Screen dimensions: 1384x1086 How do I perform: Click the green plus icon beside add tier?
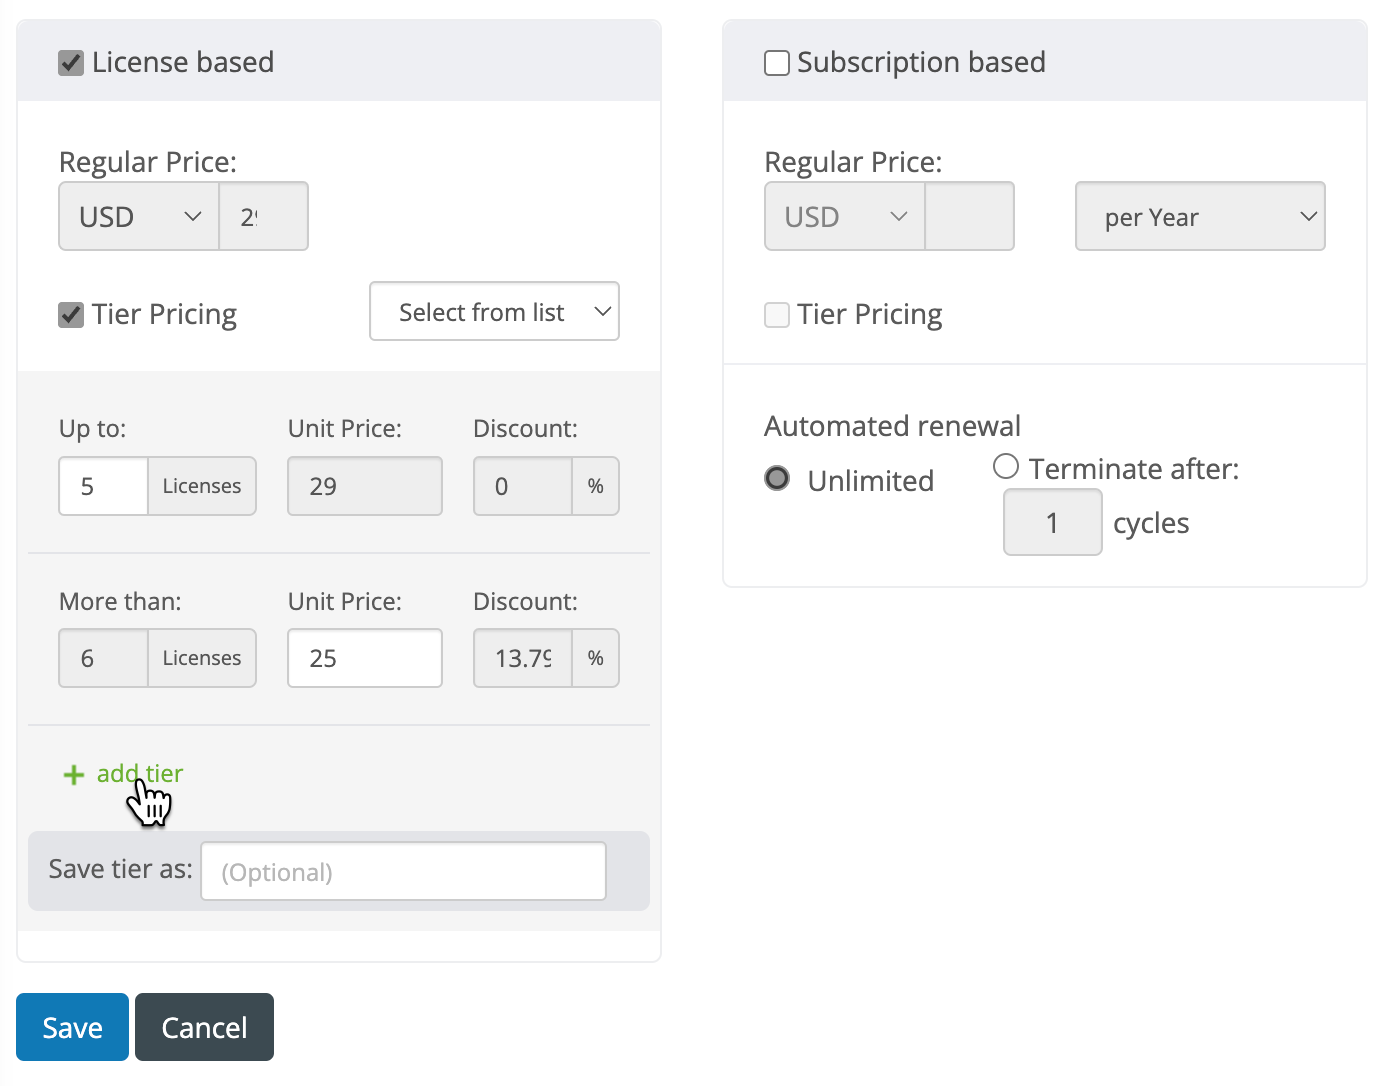(x=74, y=775)
